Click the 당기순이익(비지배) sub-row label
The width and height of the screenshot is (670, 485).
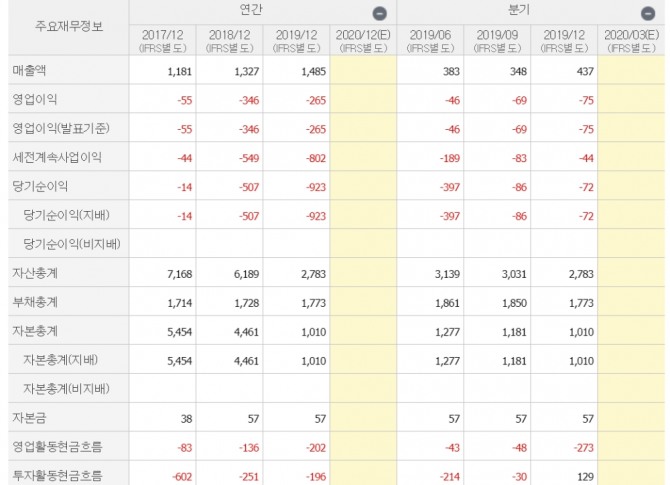[x=72, y=244]
